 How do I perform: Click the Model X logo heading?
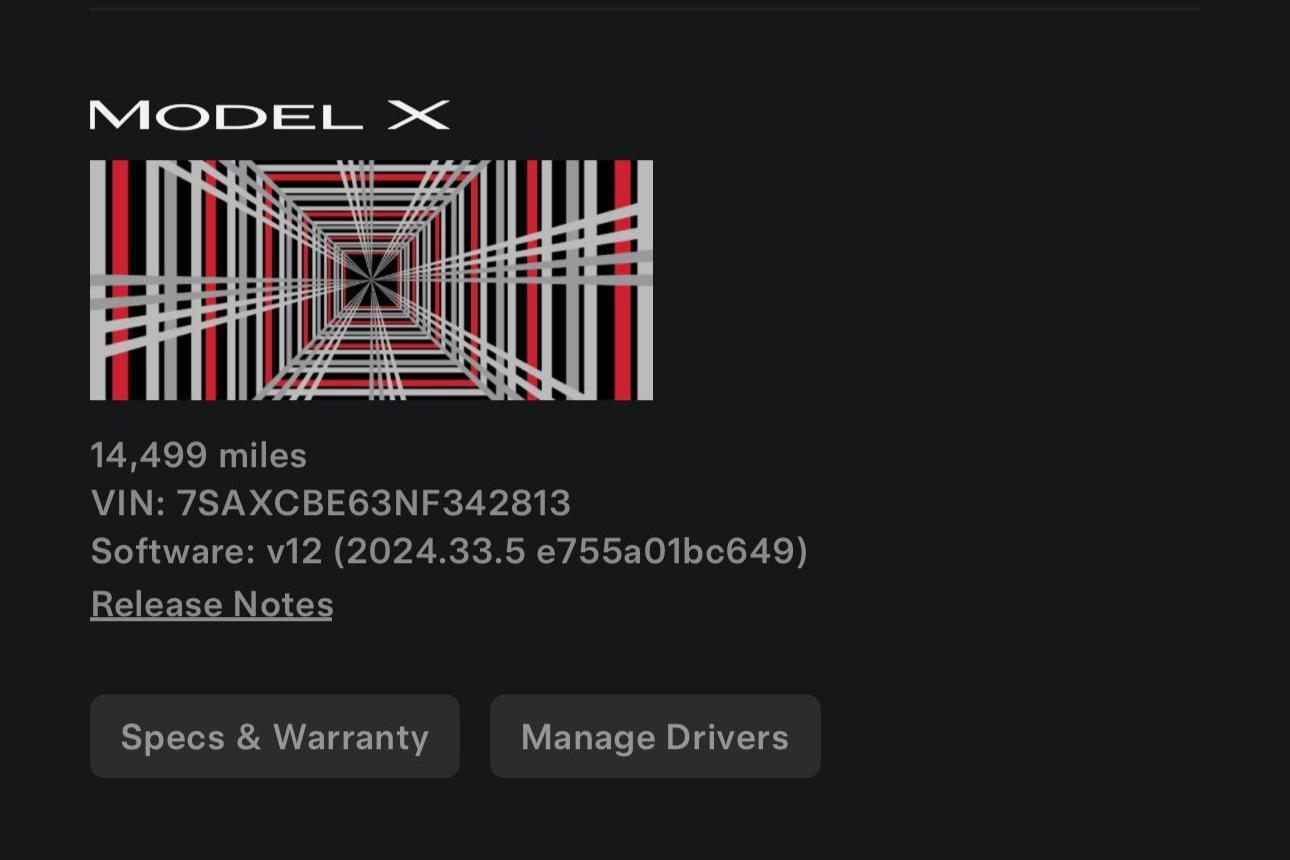[270, 115]
